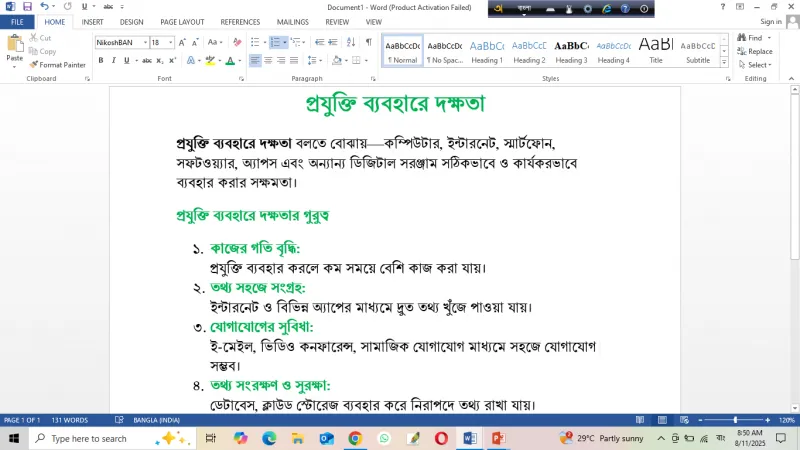Cut the selected text
Viewport: 800px width, 450px height.
pyautogui.click(x=40, y=38)
